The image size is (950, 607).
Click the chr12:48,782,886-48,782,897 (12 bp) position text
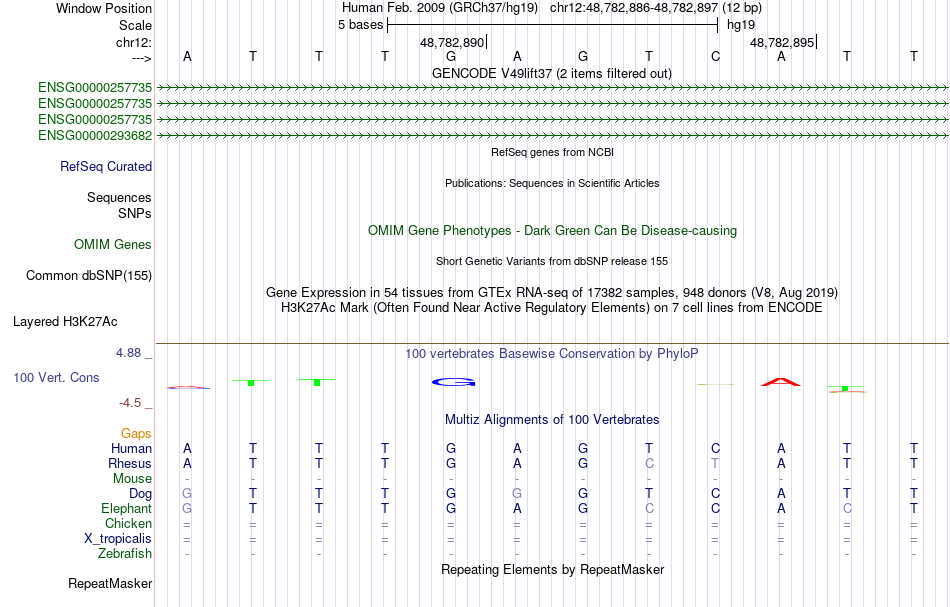tap(656, 8)
